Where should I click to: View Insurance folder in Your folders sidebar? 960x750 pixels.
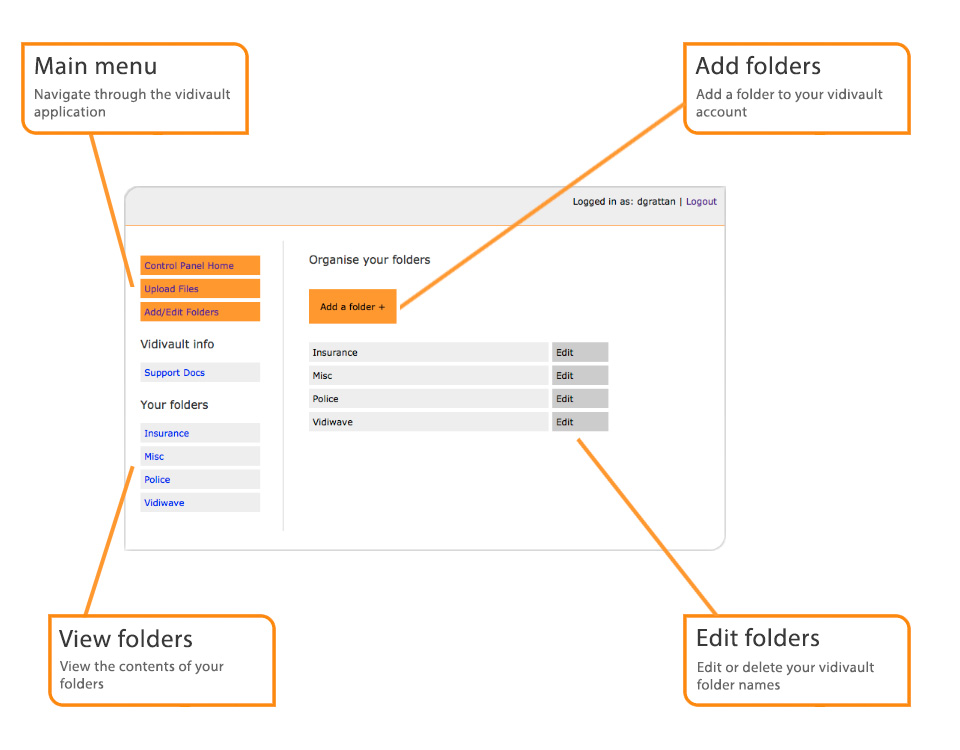(167, 434)
